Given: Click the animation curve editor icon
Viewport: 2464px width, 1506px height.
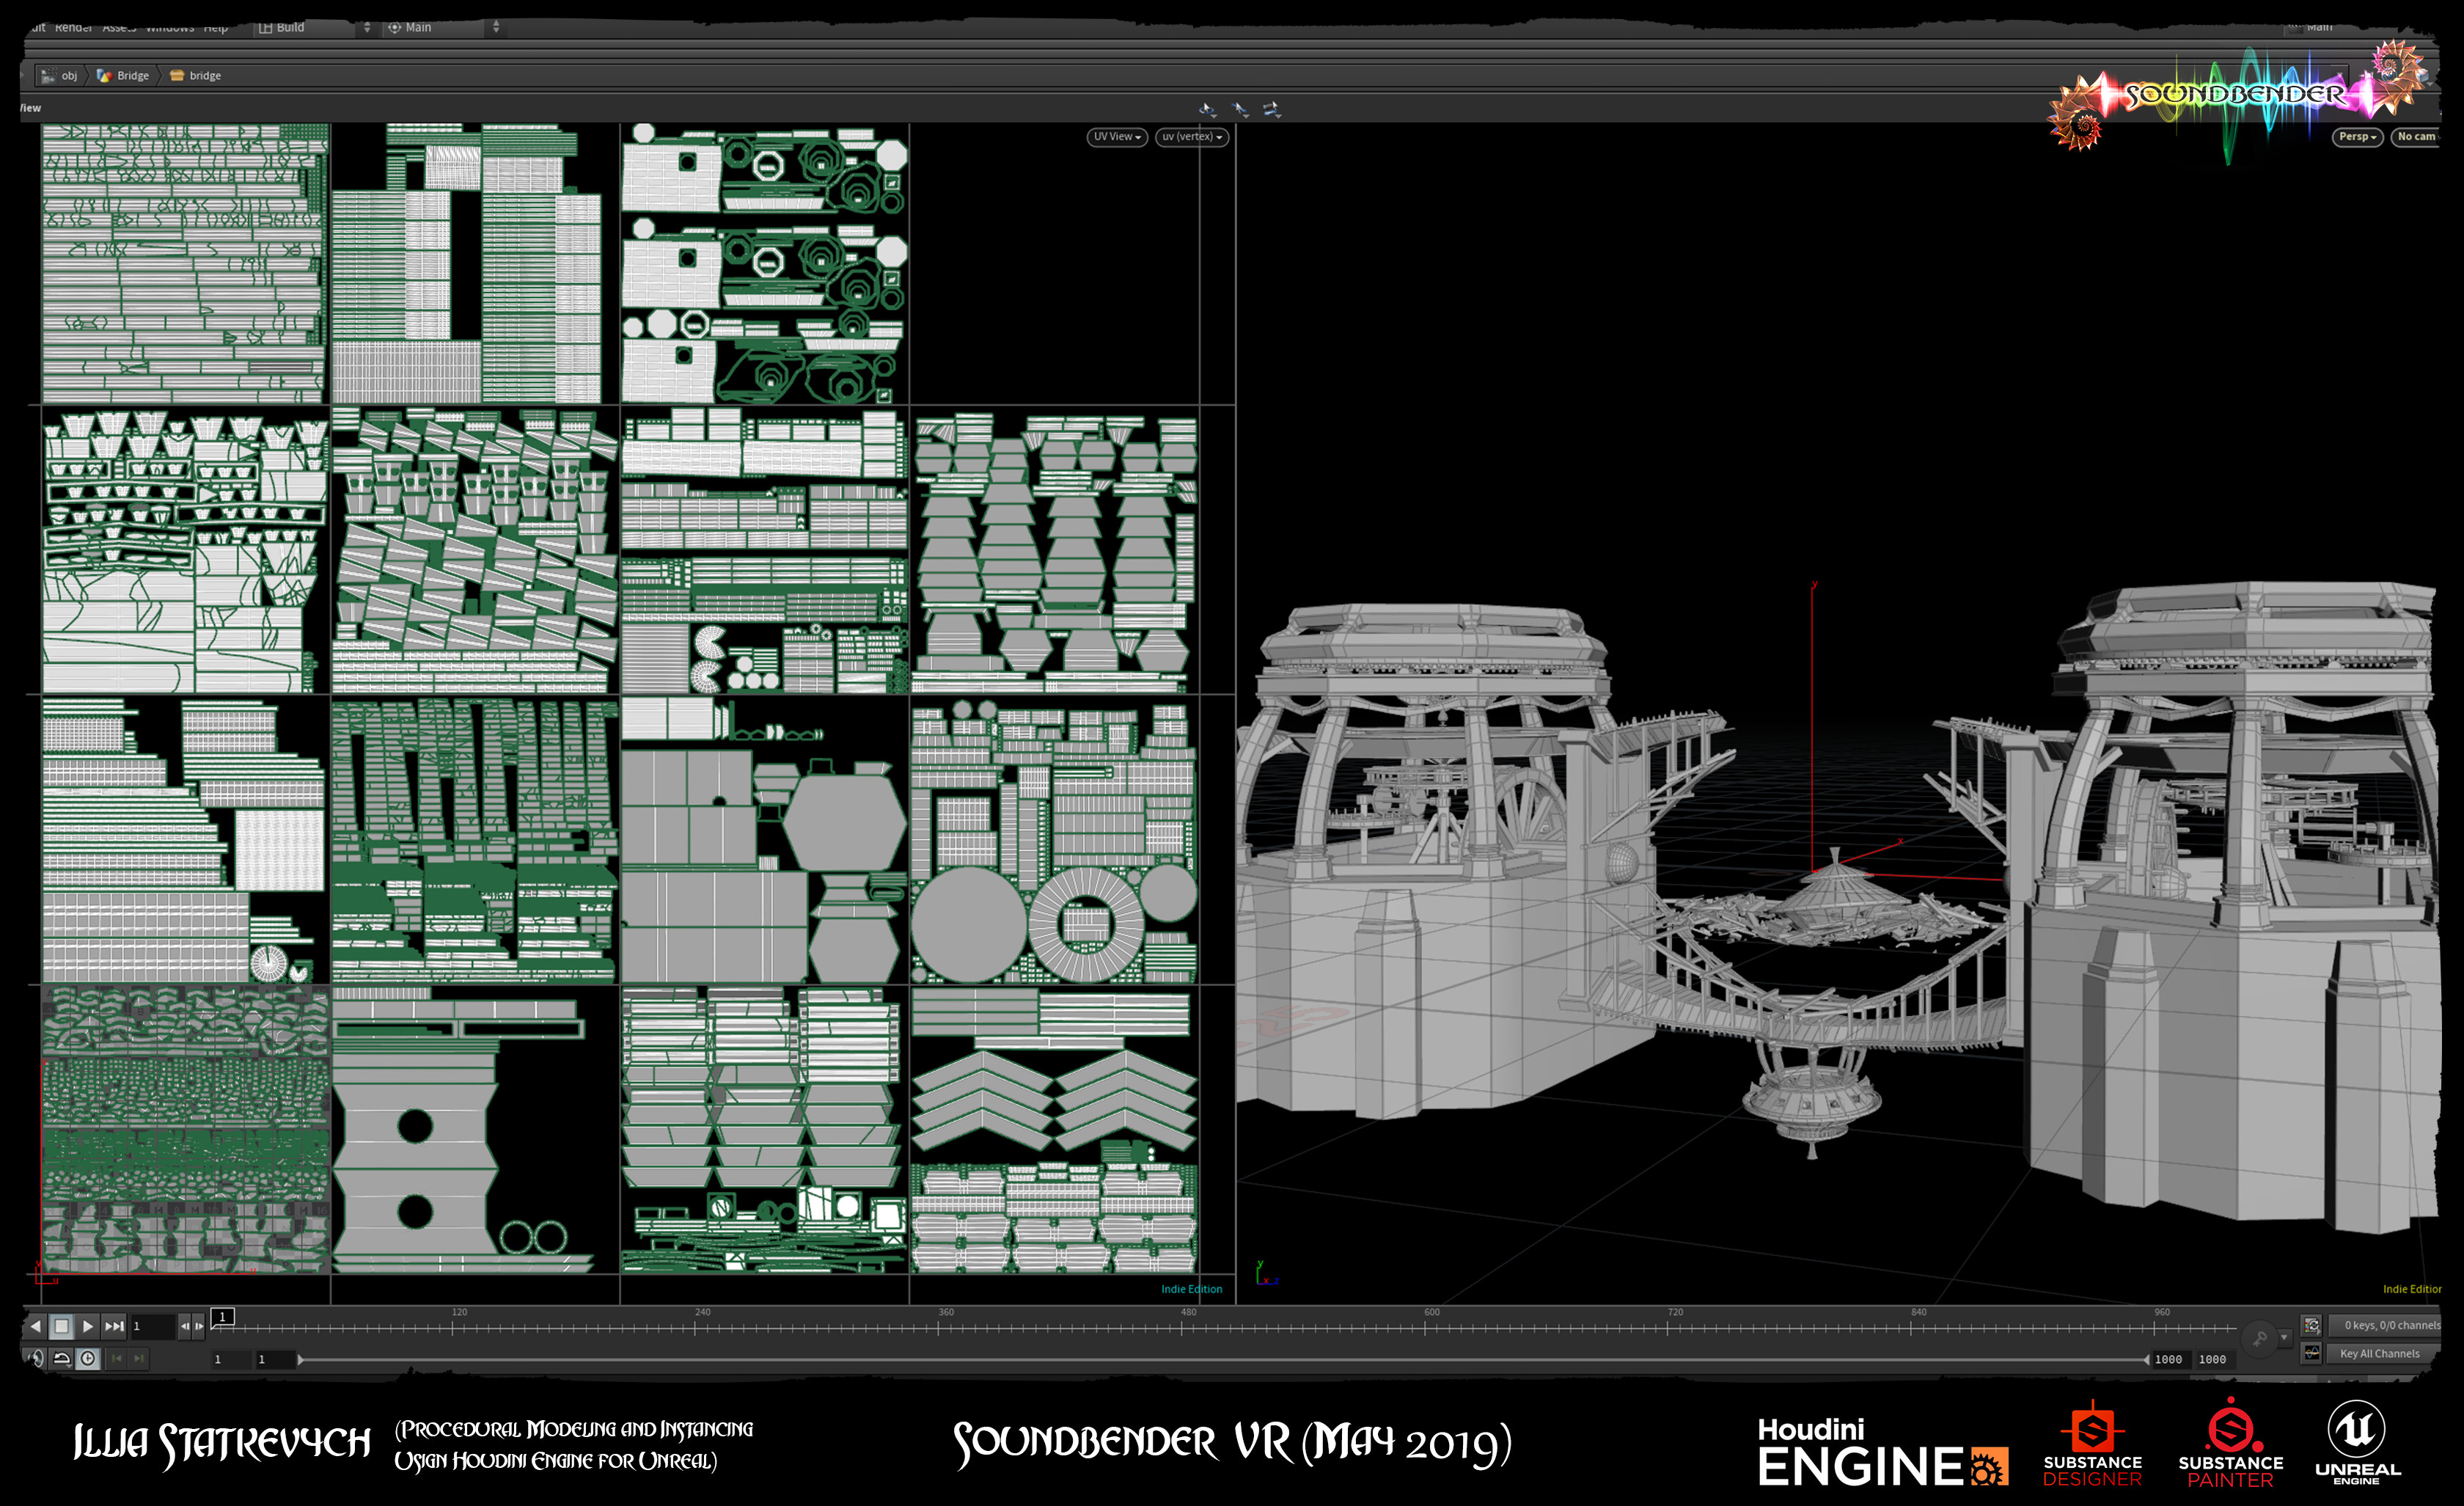Looking at the screenshot, I should pos(2311,1353).
